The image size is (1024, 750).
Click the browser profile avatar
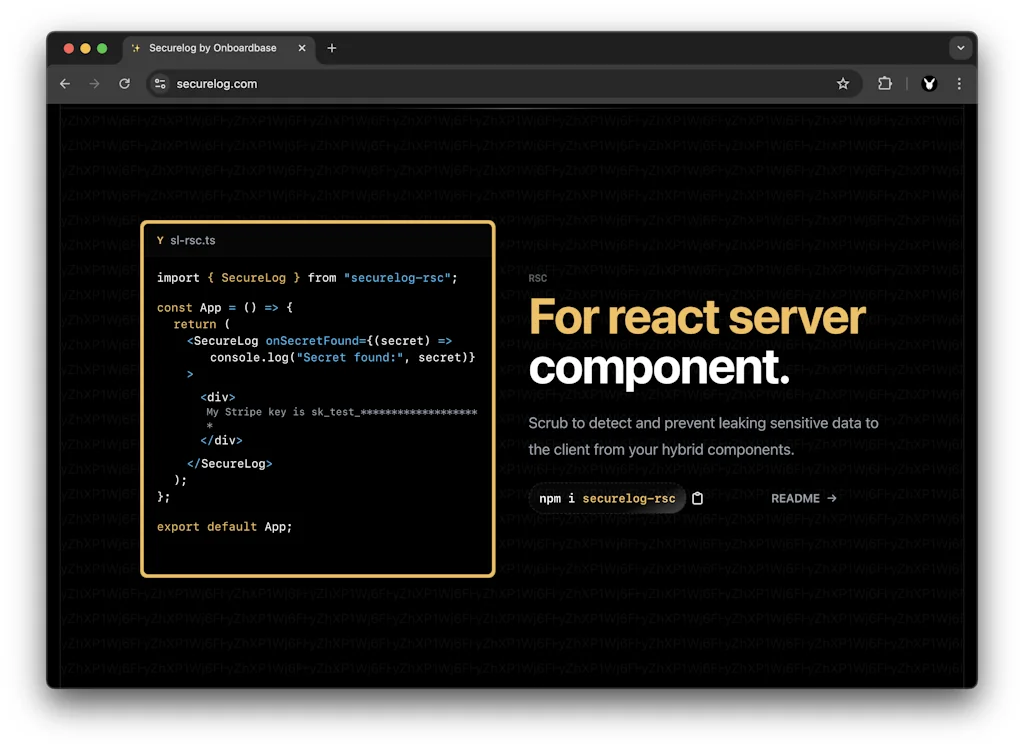click(929, 84)
